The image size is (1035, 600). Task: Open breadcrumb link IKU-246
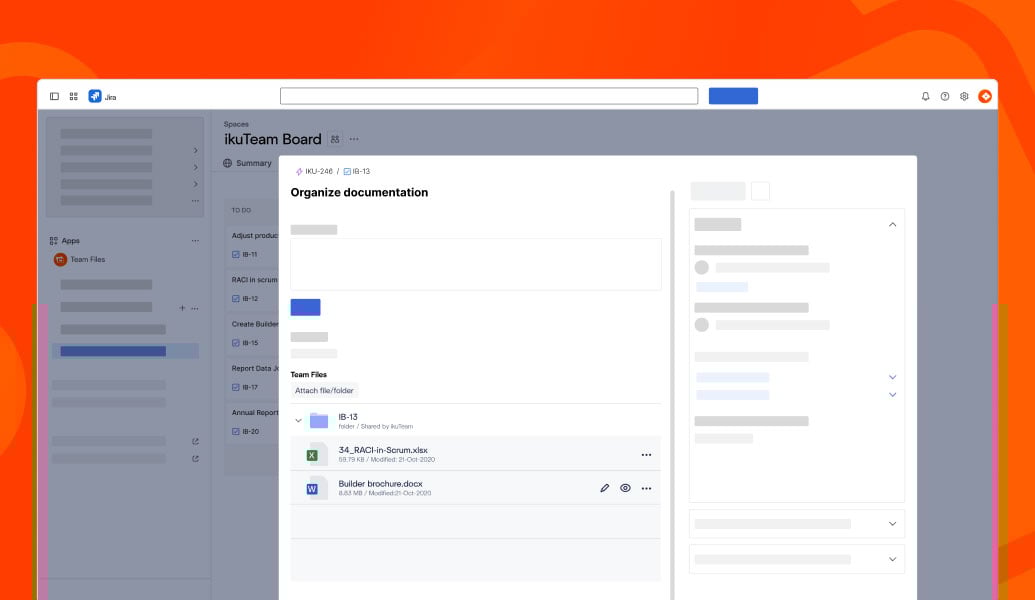318,171
